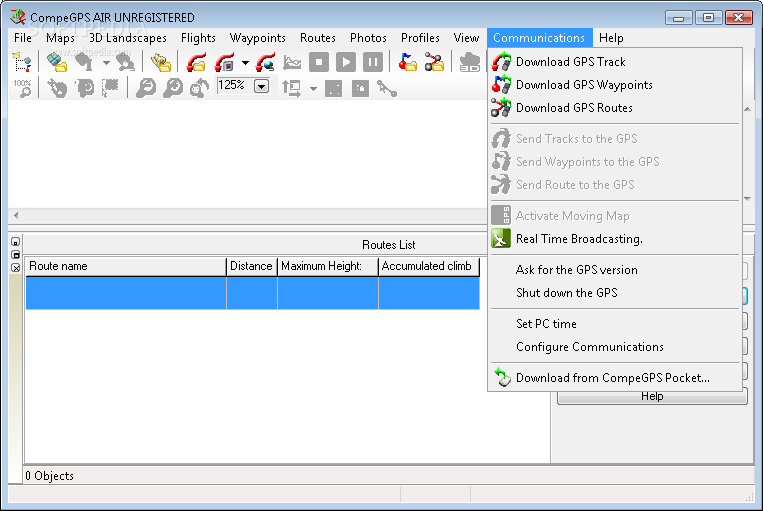Click the zoom 100% magnifier icon
763x511 pixels.
tap(22, 88)
